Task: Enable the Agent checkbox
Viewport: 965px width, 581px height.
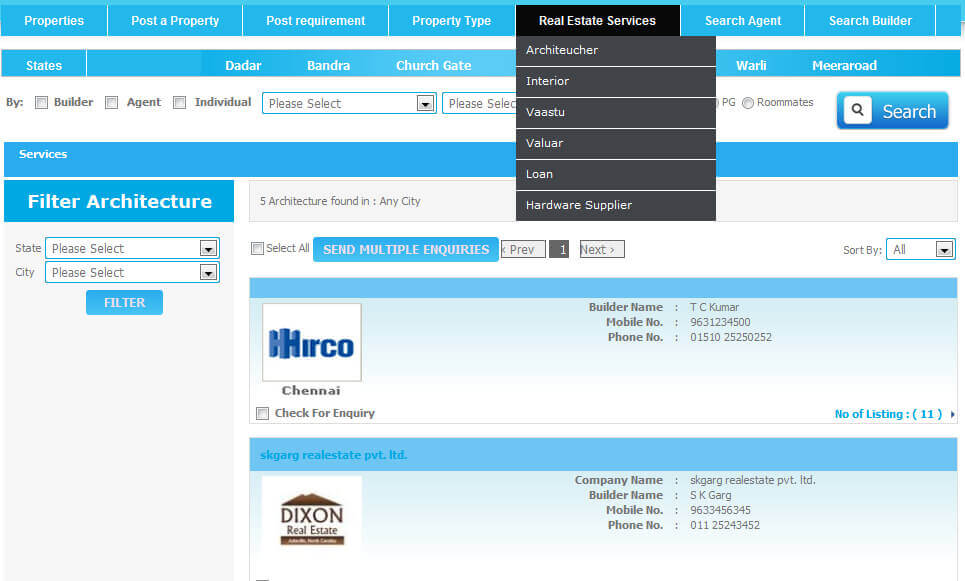Action: 112,103
